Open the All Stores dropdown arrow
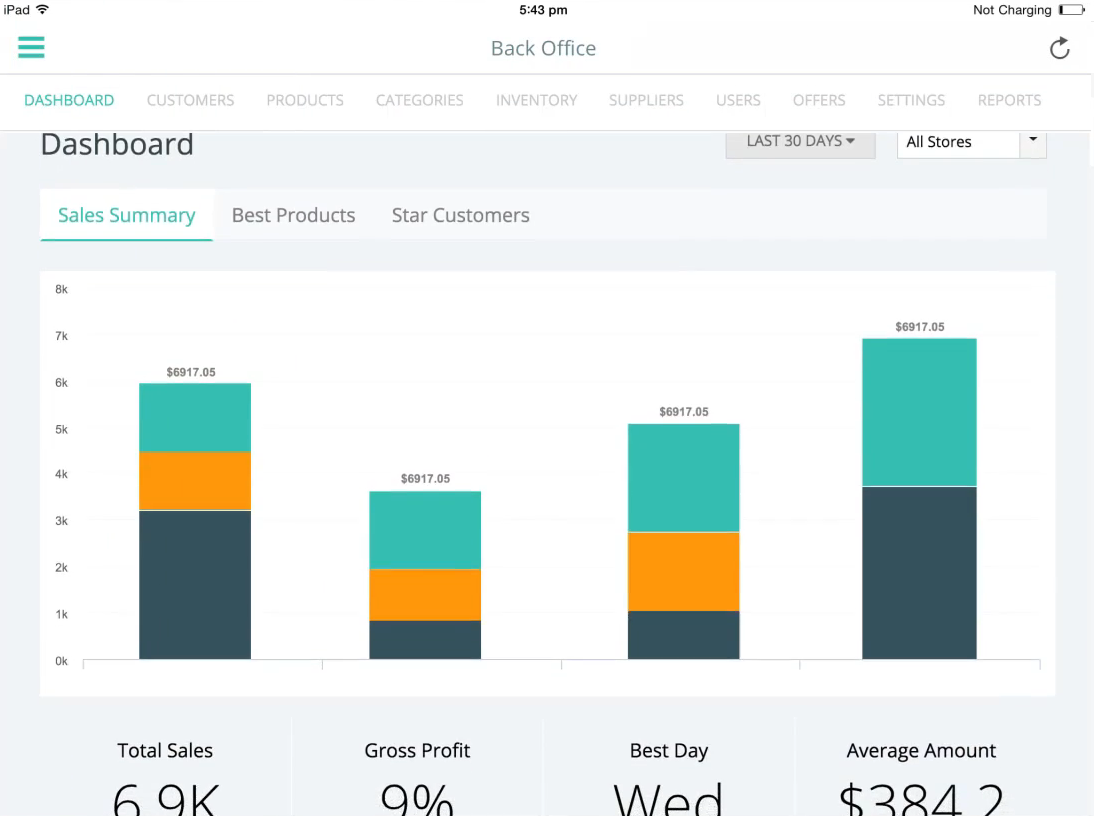 [1032, 142]
